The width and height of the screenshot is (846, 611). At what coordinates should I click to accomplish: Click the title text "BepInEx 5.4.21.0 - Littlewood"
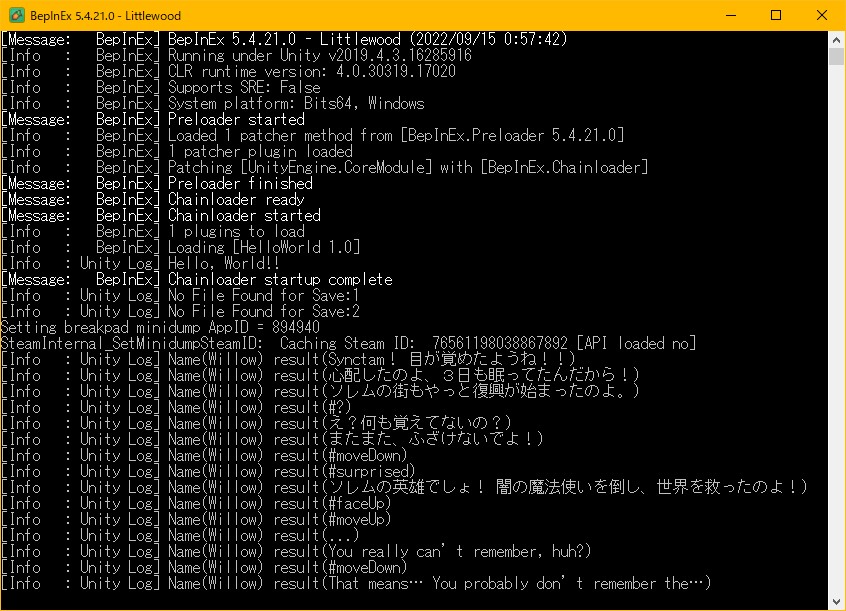[105, 16]
